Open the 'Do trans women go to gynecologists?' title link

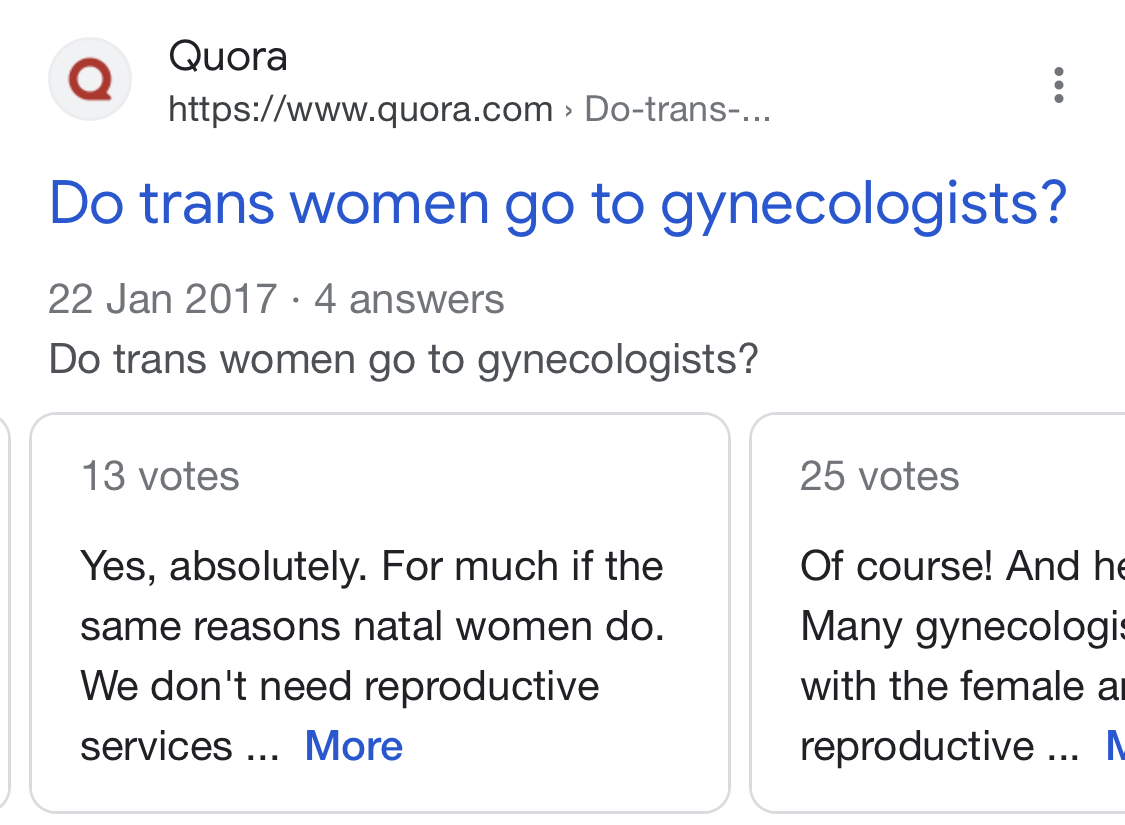coord(558,204)
